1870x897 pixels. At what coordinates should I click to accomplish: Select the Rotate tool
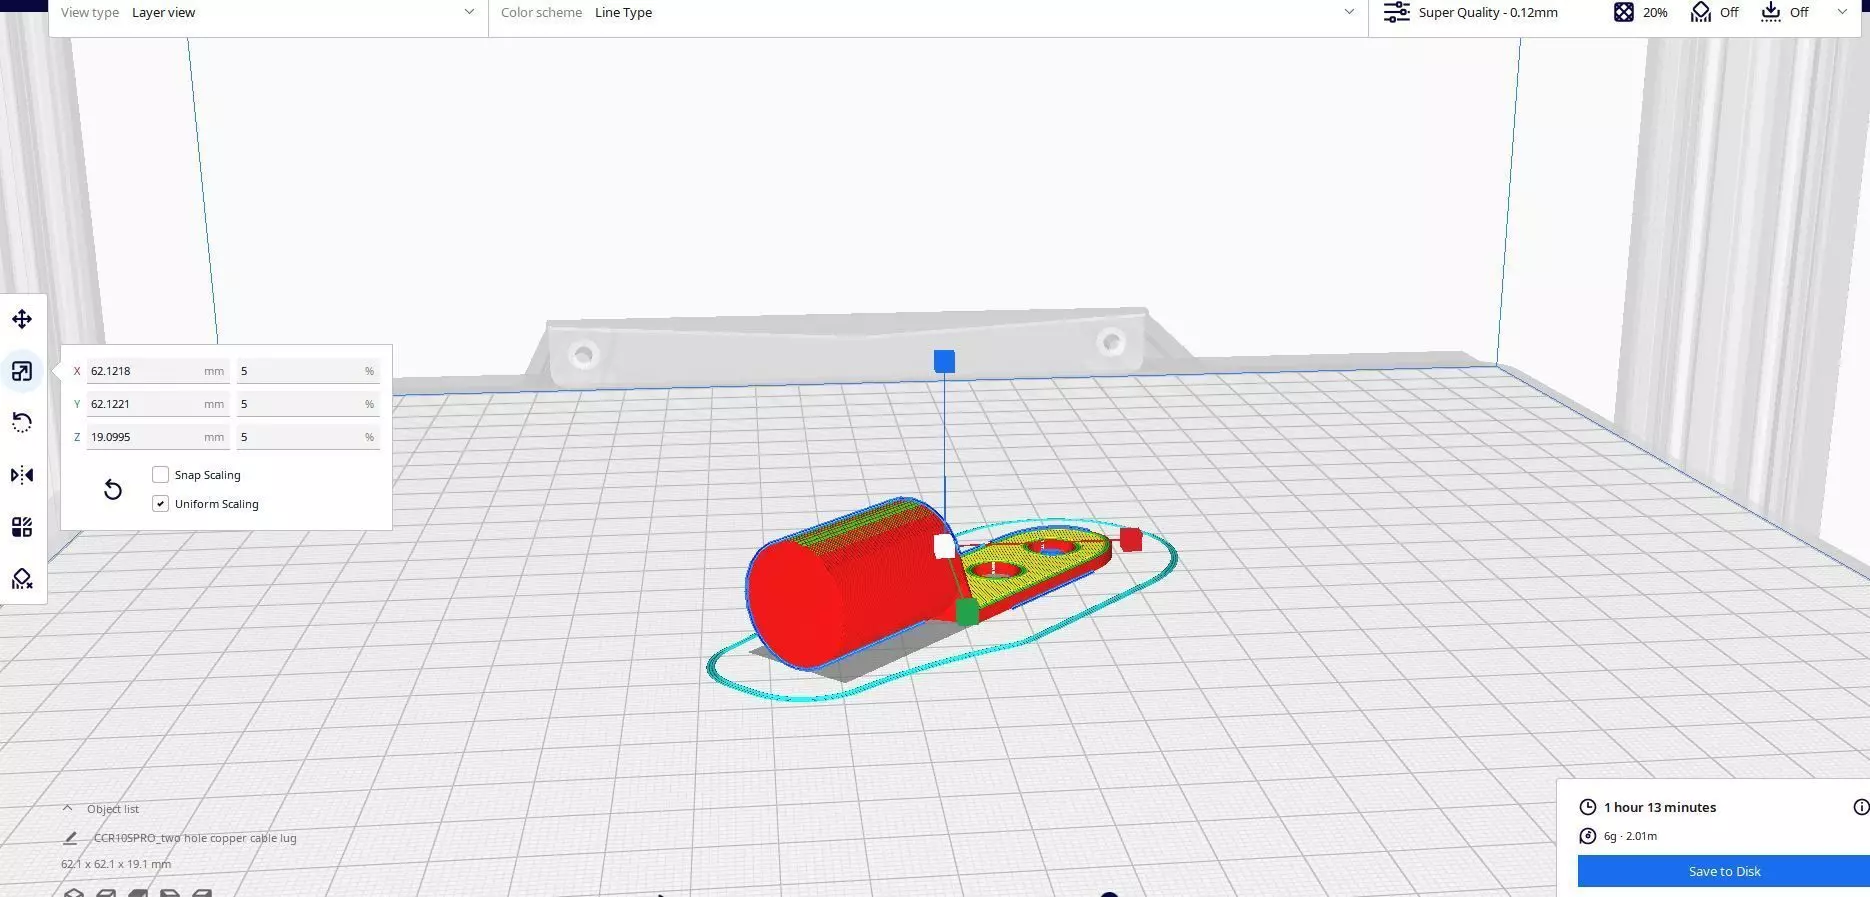(22, 423)
